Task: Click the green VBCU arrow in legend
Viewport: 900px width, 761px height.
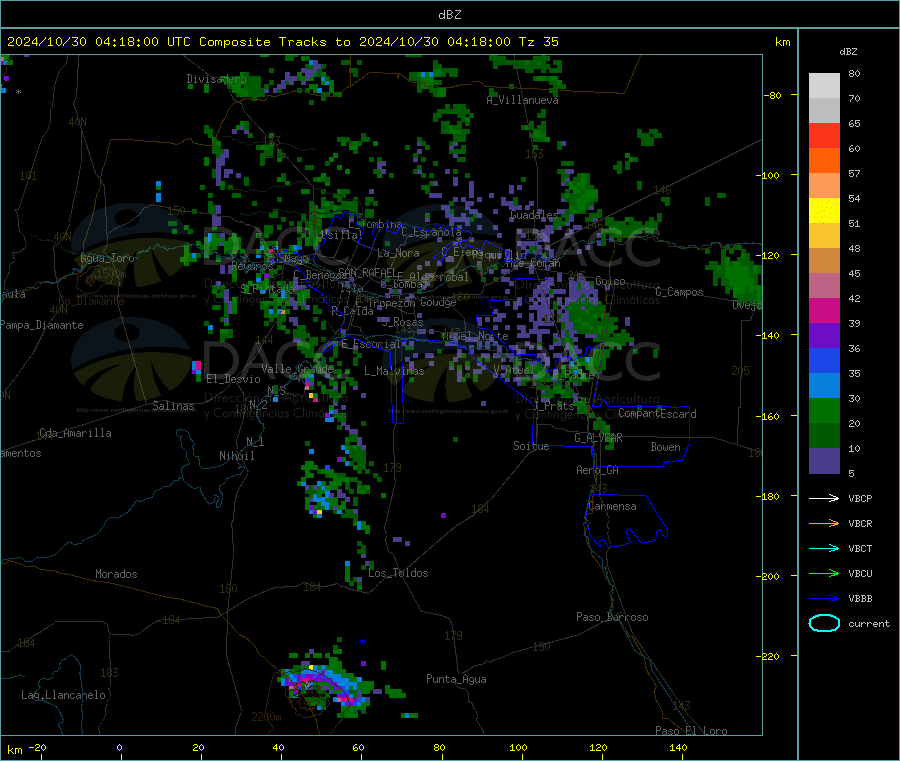Action: click(x=824, y=573)
